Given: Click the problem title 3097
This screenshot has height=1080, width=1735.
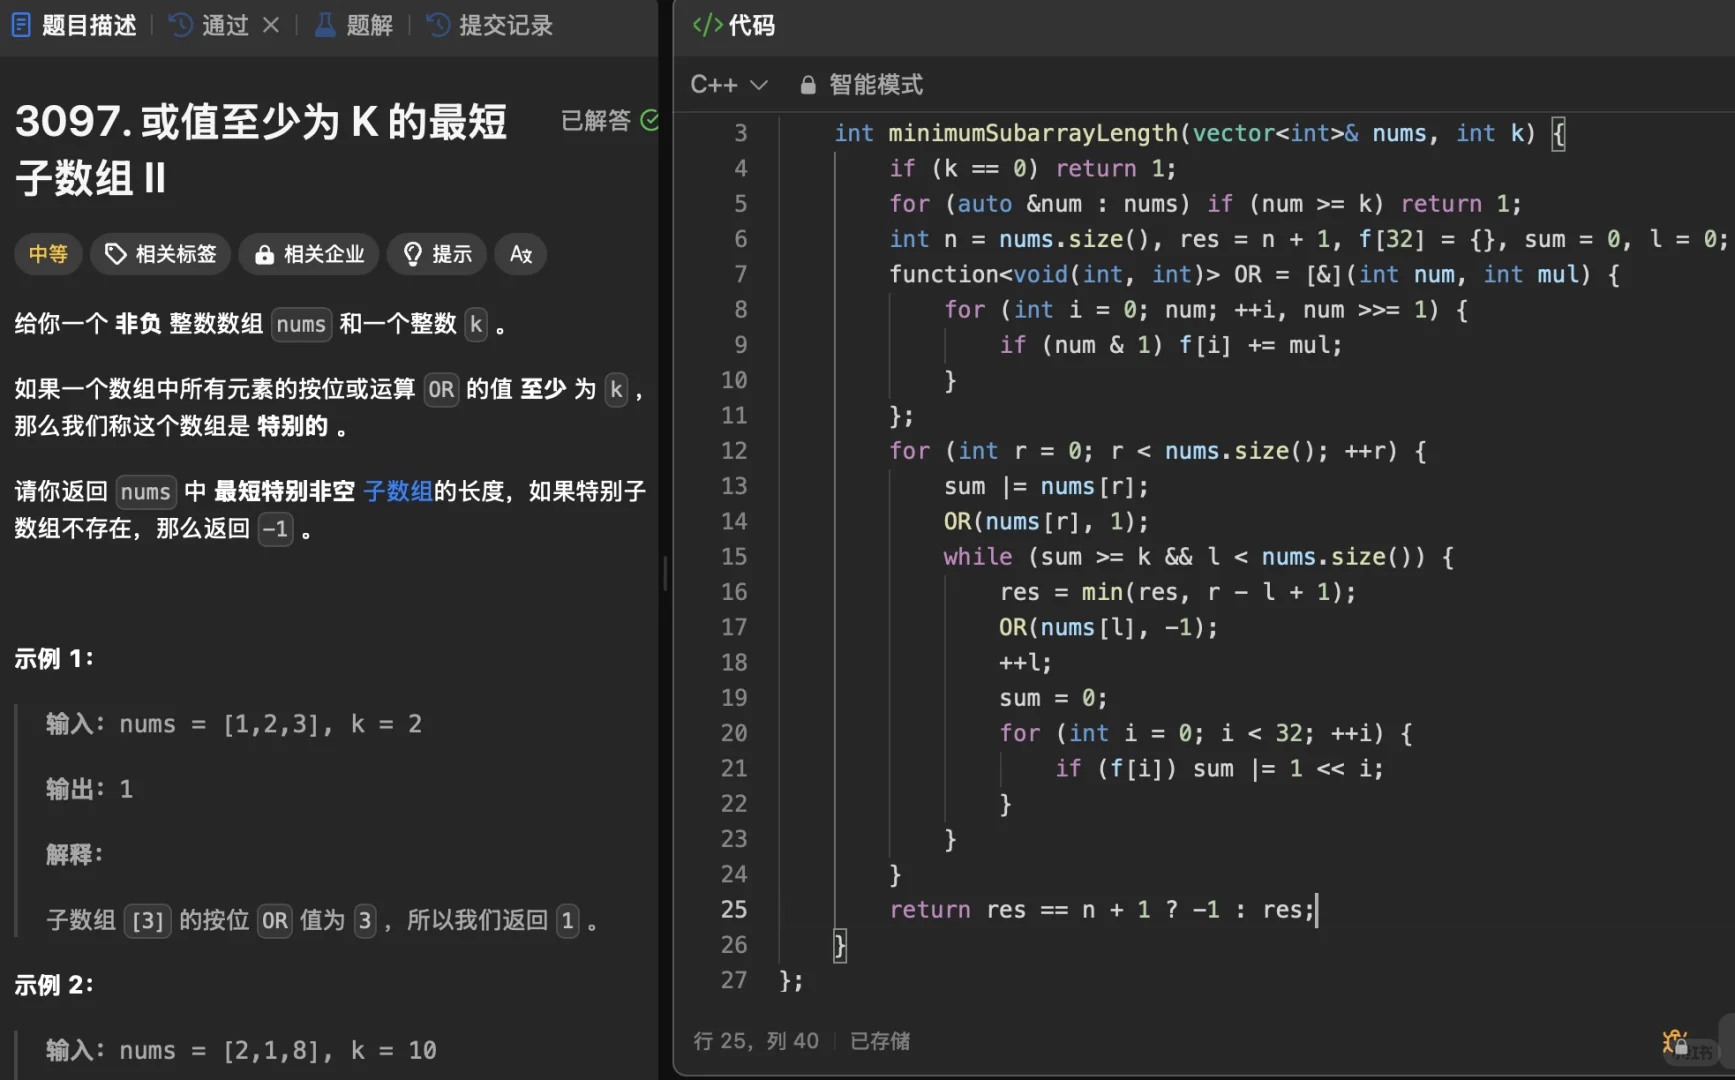Looking at the screenshot, I should click(x=261, y=150).
